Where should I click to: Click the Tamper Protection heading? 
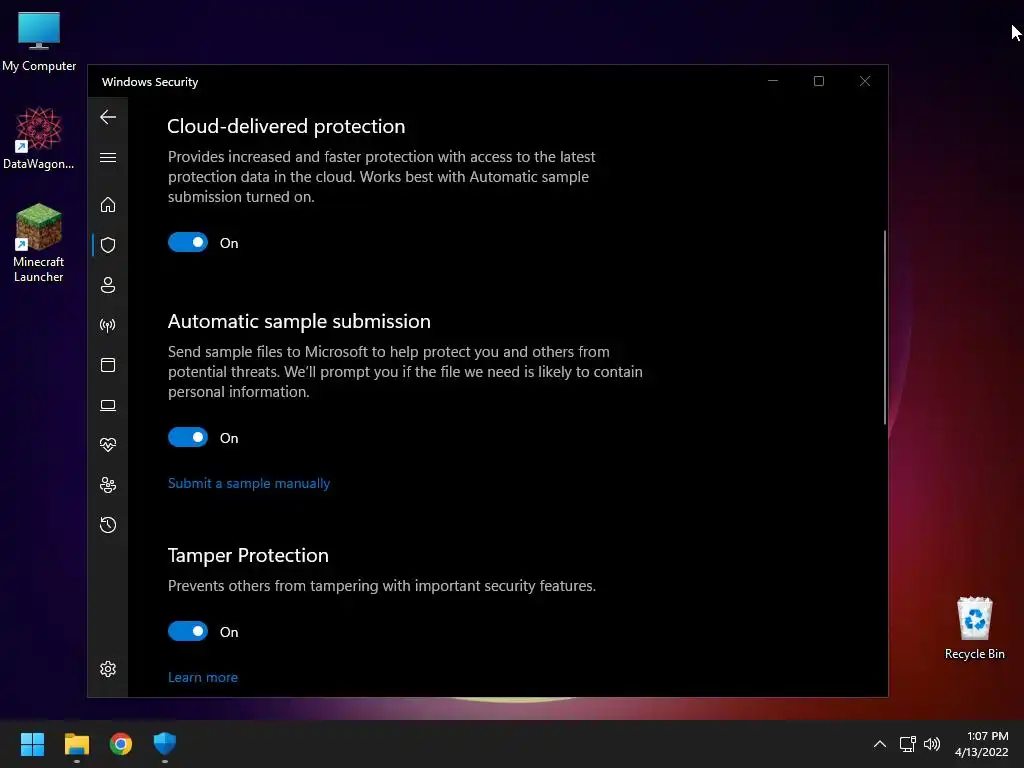coord(248,555)
